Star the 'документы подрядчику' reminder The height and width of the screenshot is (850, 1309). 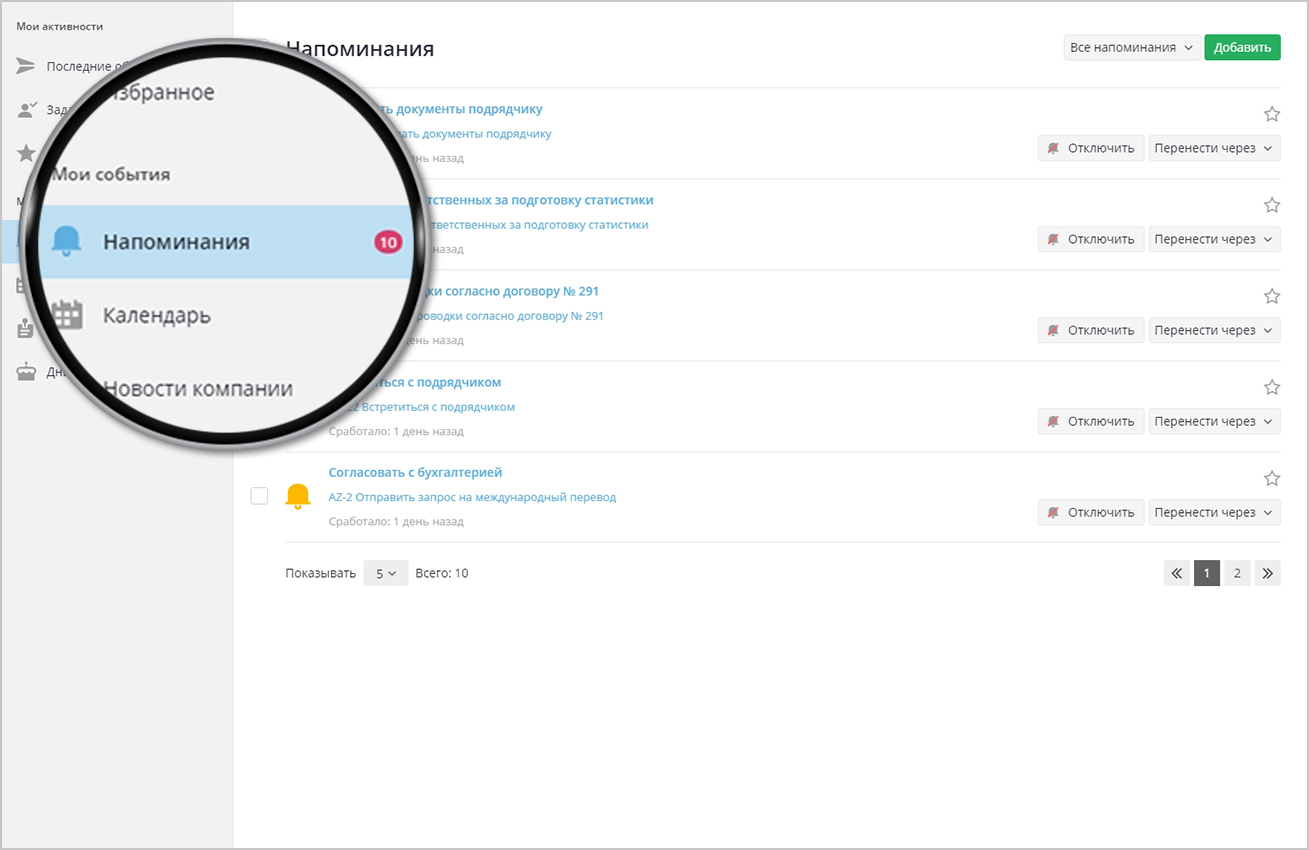click(x=1272, y=114)
